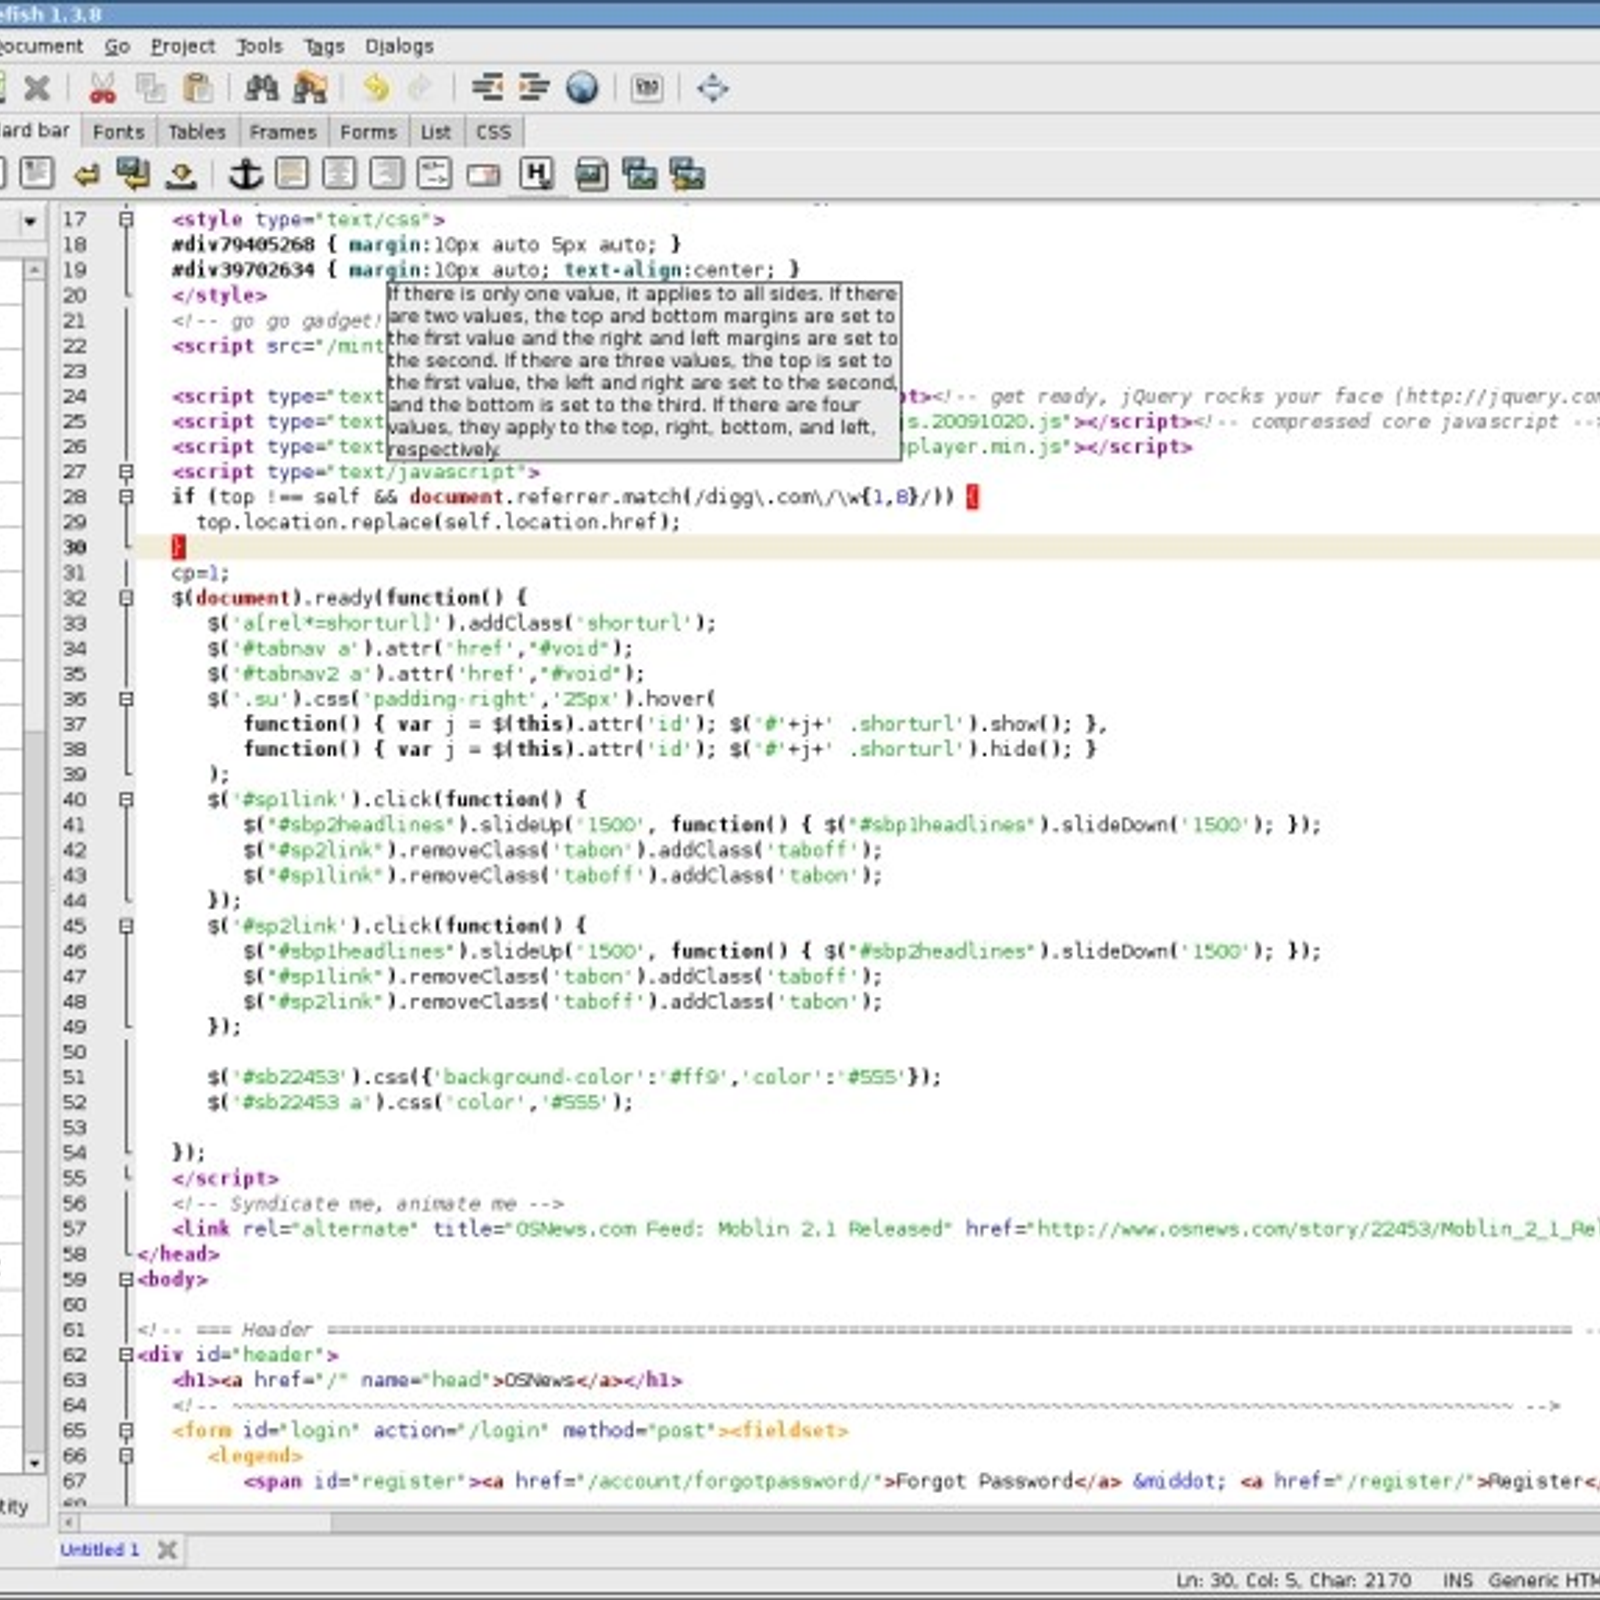The image size is (1600, 1600).
Task: Open the side panel dropdown arrow
Action: click(x=30, y=221)
